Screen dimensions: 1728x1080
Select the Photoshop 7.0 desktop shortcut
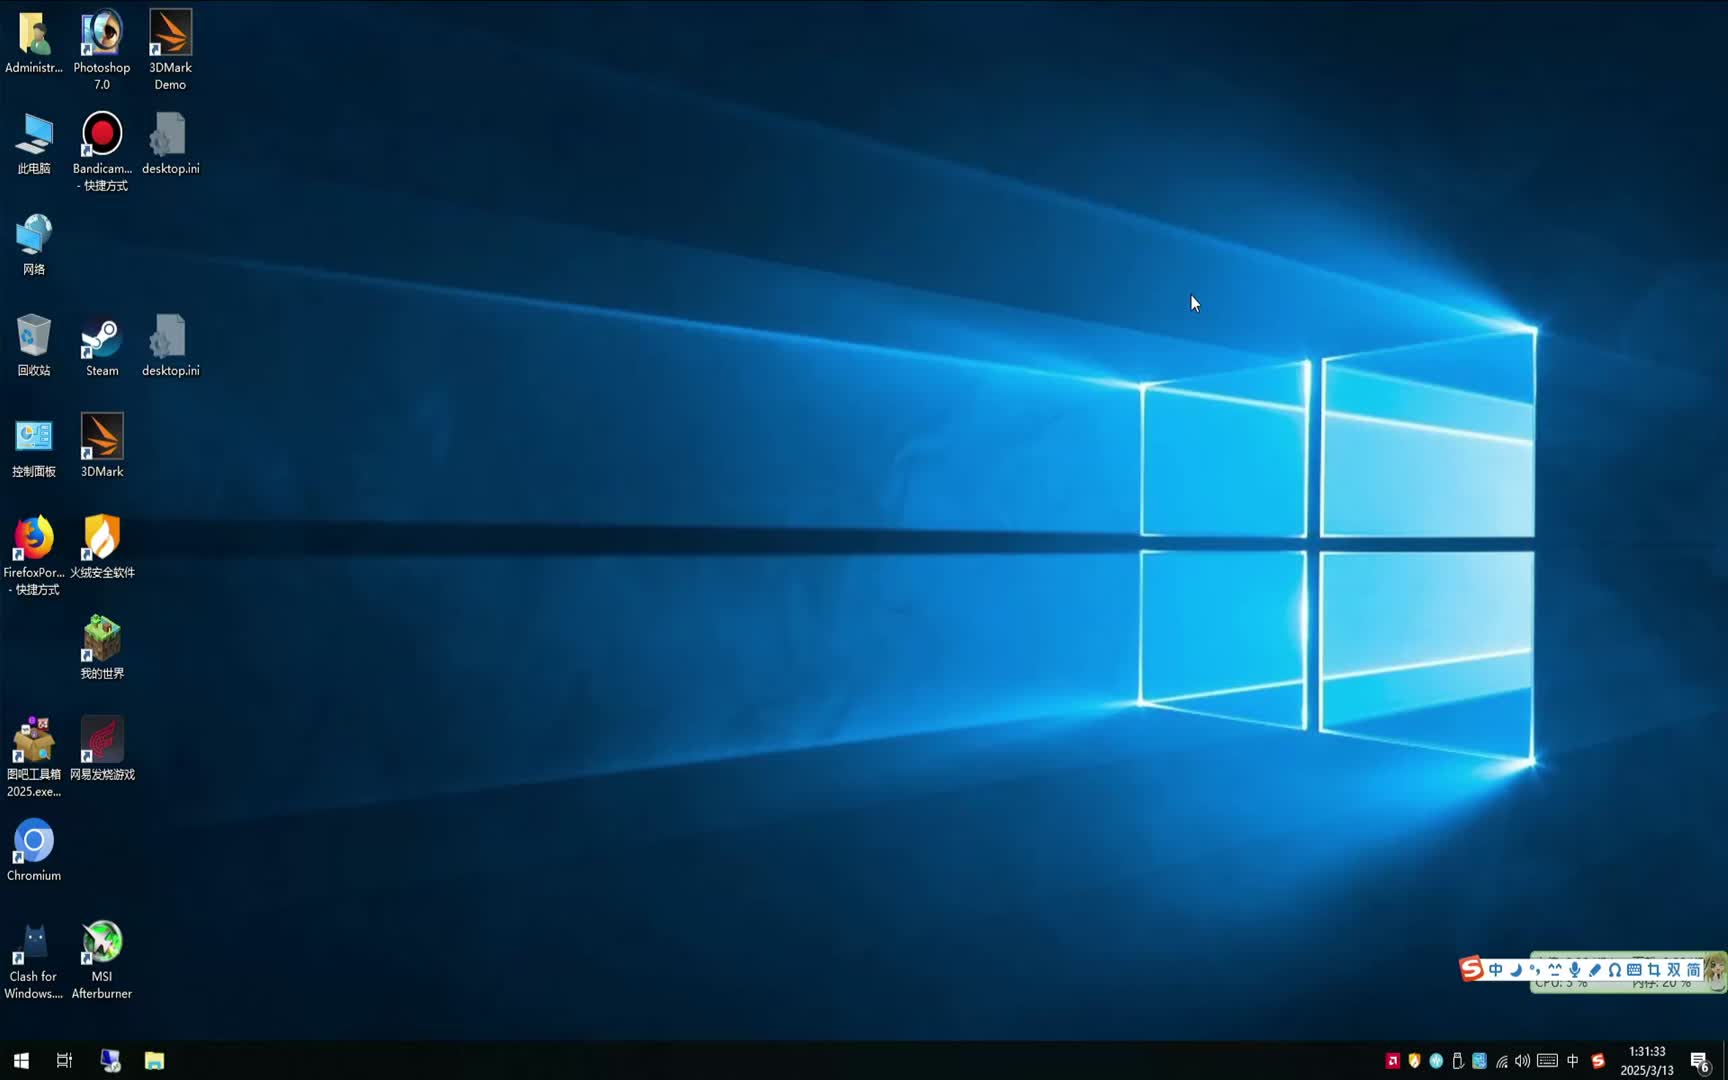[x=101, y=35]
